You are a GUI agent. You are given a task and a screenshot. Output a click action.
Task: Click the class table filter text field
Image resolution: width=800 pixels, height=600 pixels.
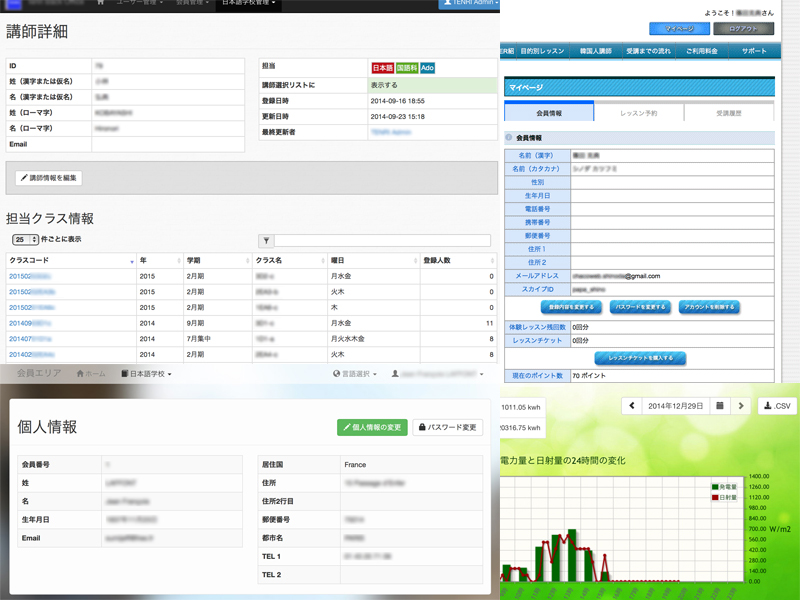[382, 241]
